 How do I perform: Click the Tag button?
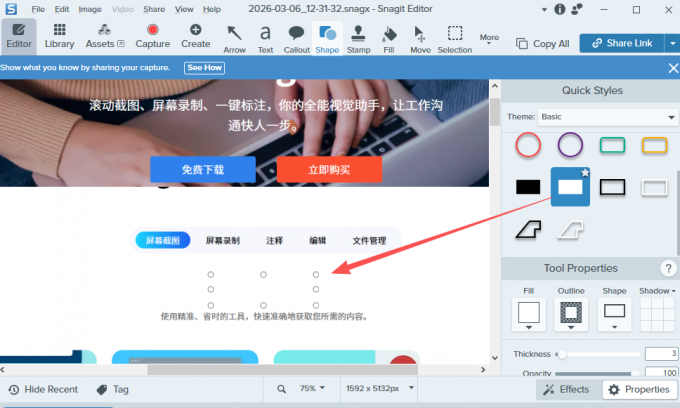tap(113, 389)
